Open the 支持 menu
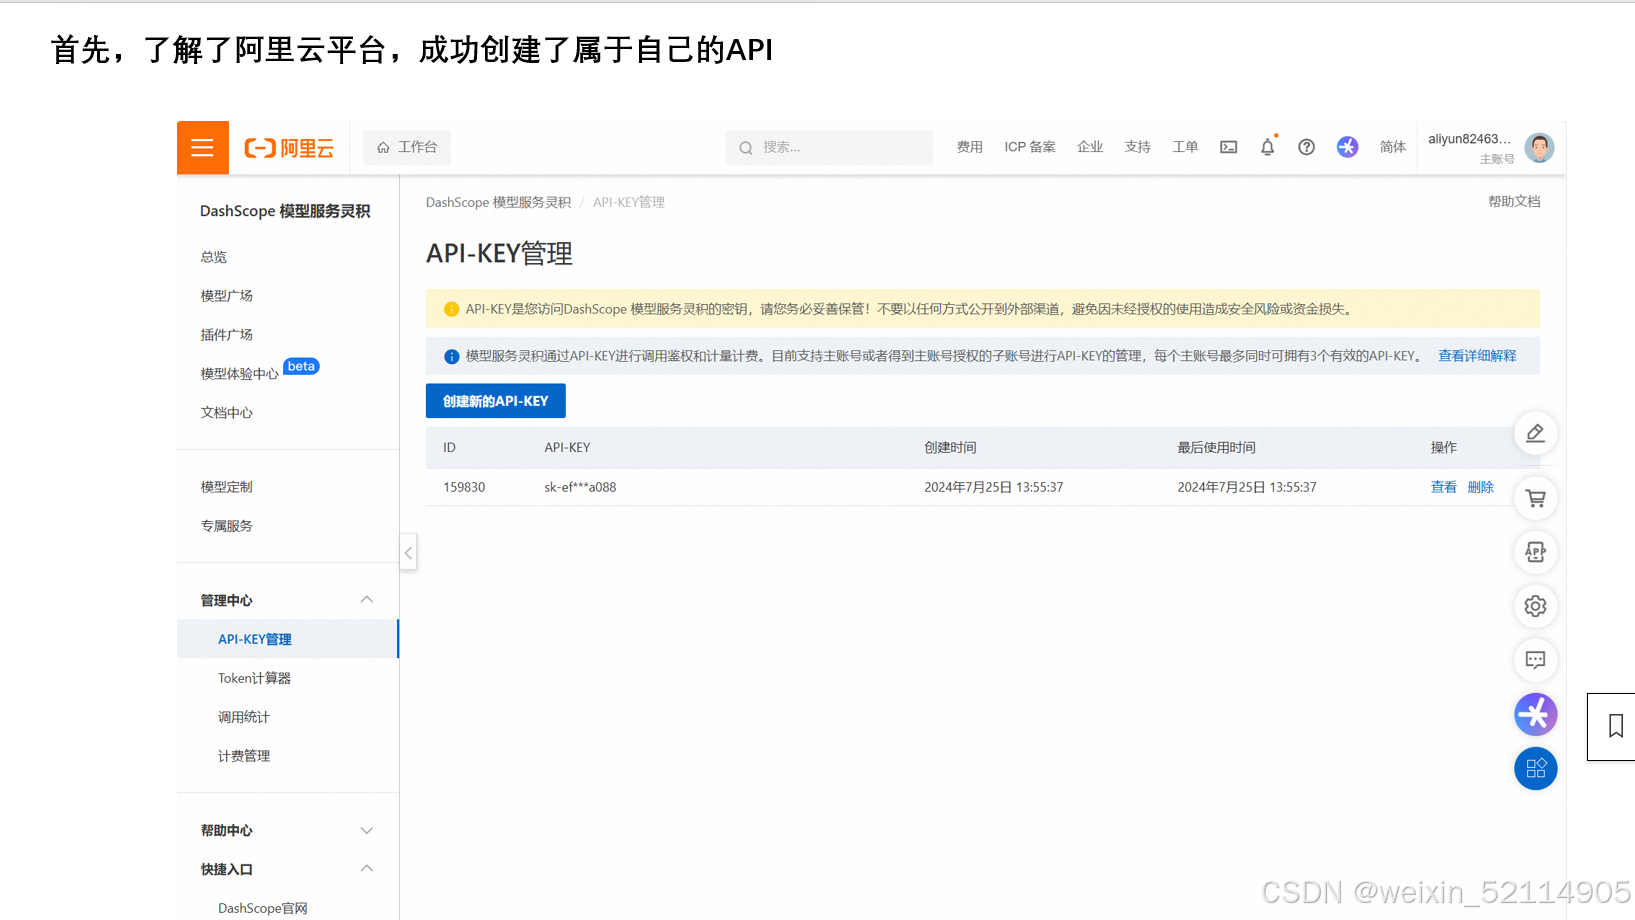The height and width of the screenshot is (920, 1635). click(x=1137, y=147)
